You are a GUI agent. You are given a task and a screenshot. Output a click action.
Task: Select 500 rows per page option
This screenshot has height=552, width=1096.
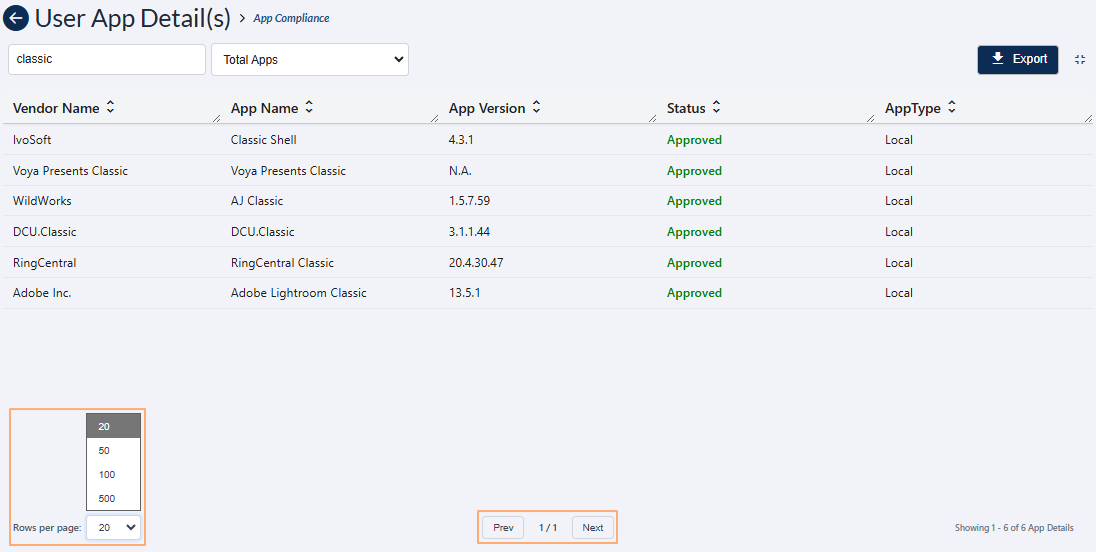coord(113,498)
